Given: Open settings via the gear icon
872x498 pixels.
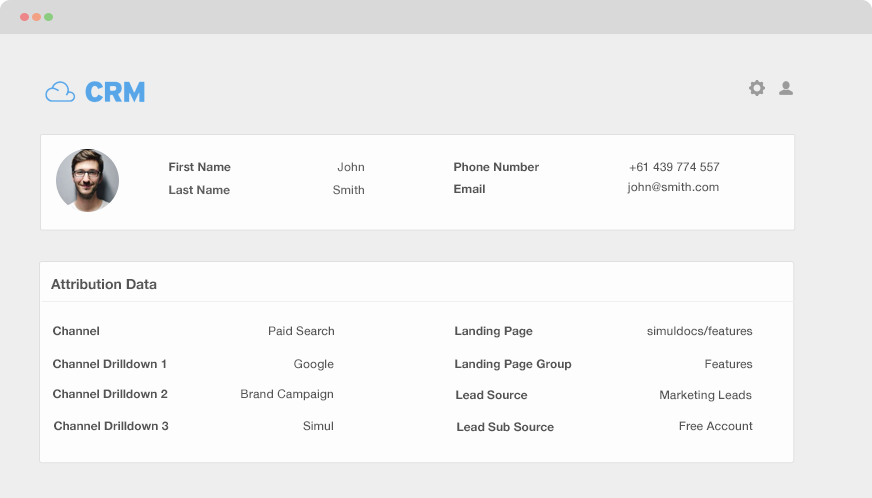Looking at the screenshot, I should pyautogui.click(x=757, y=88).
